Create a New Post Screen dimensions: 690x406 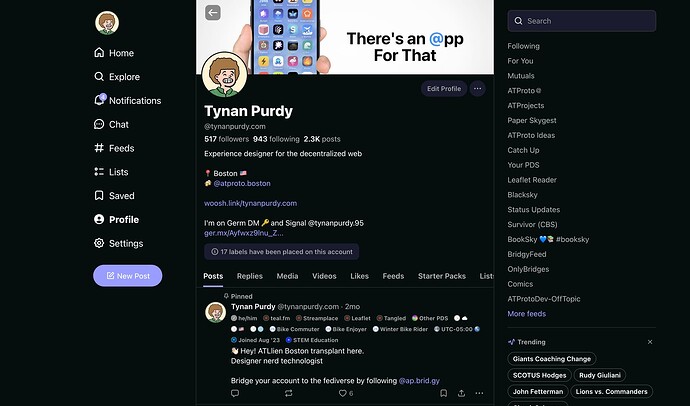click(128, 276)
